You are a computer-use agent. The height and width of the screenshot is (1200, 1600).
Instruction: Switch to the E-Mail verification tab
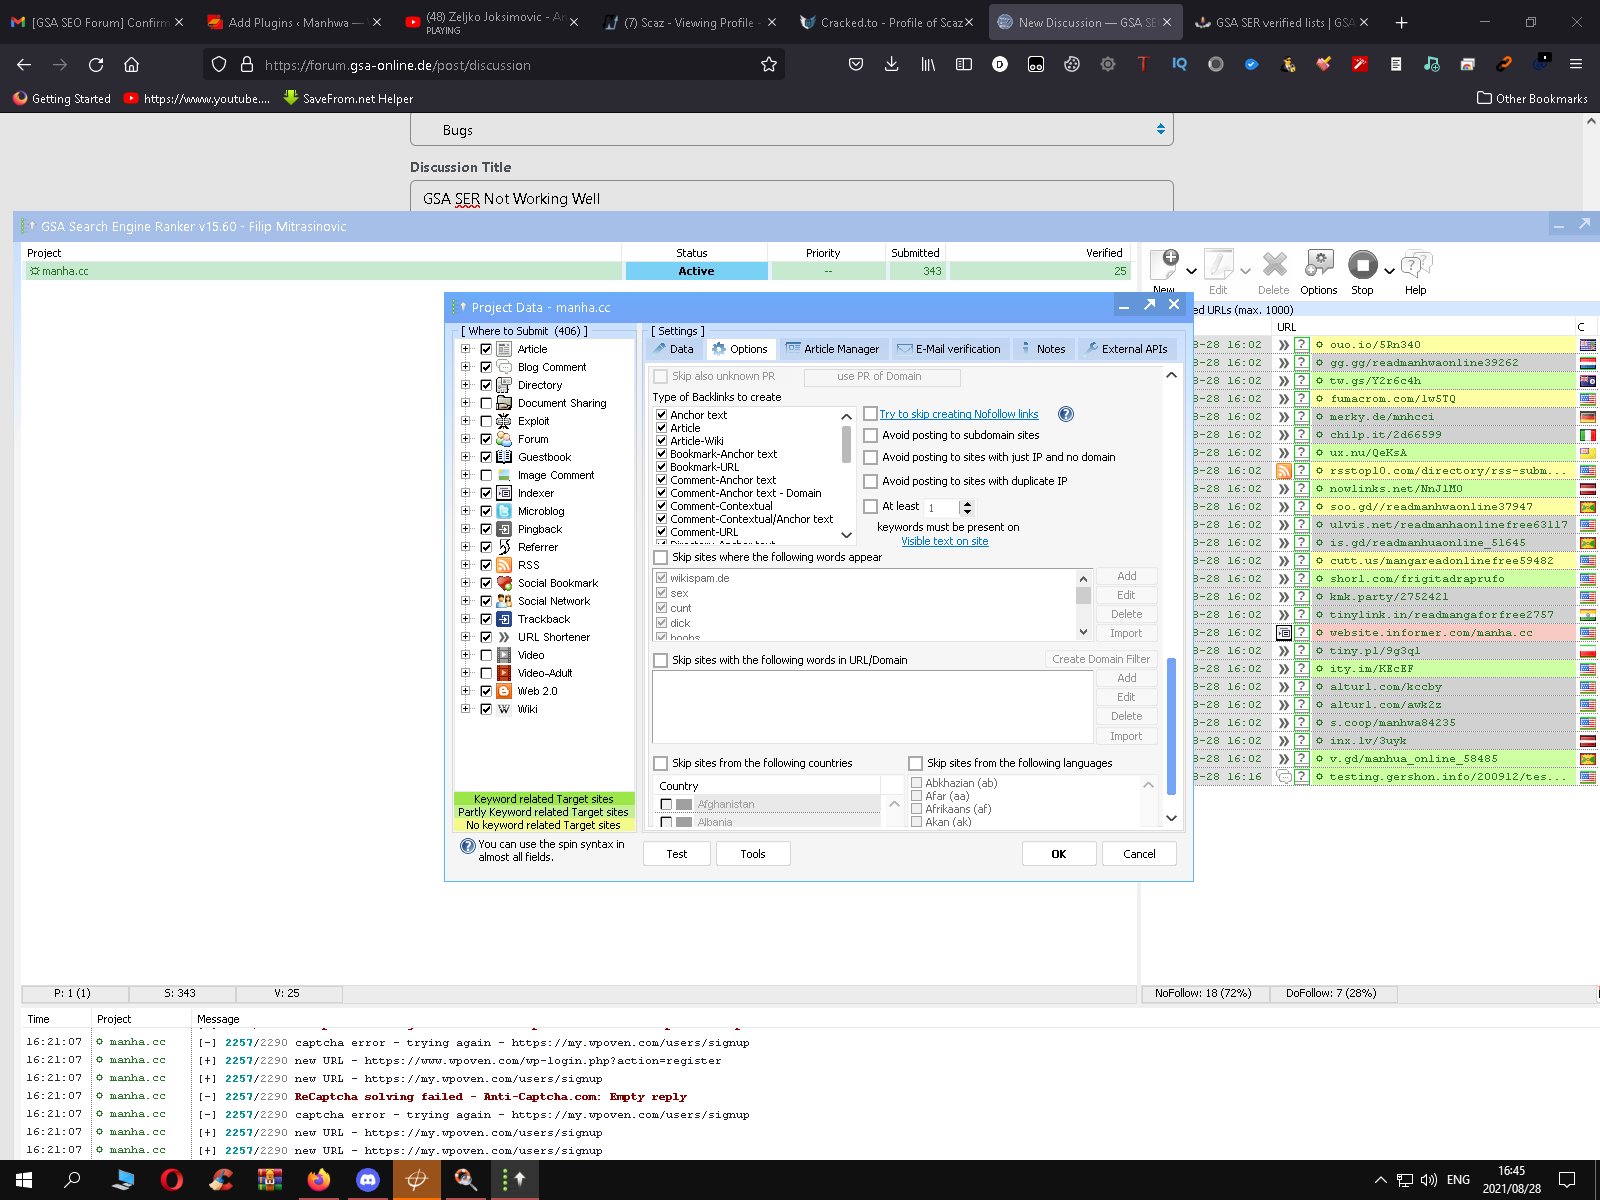(949, 349)
